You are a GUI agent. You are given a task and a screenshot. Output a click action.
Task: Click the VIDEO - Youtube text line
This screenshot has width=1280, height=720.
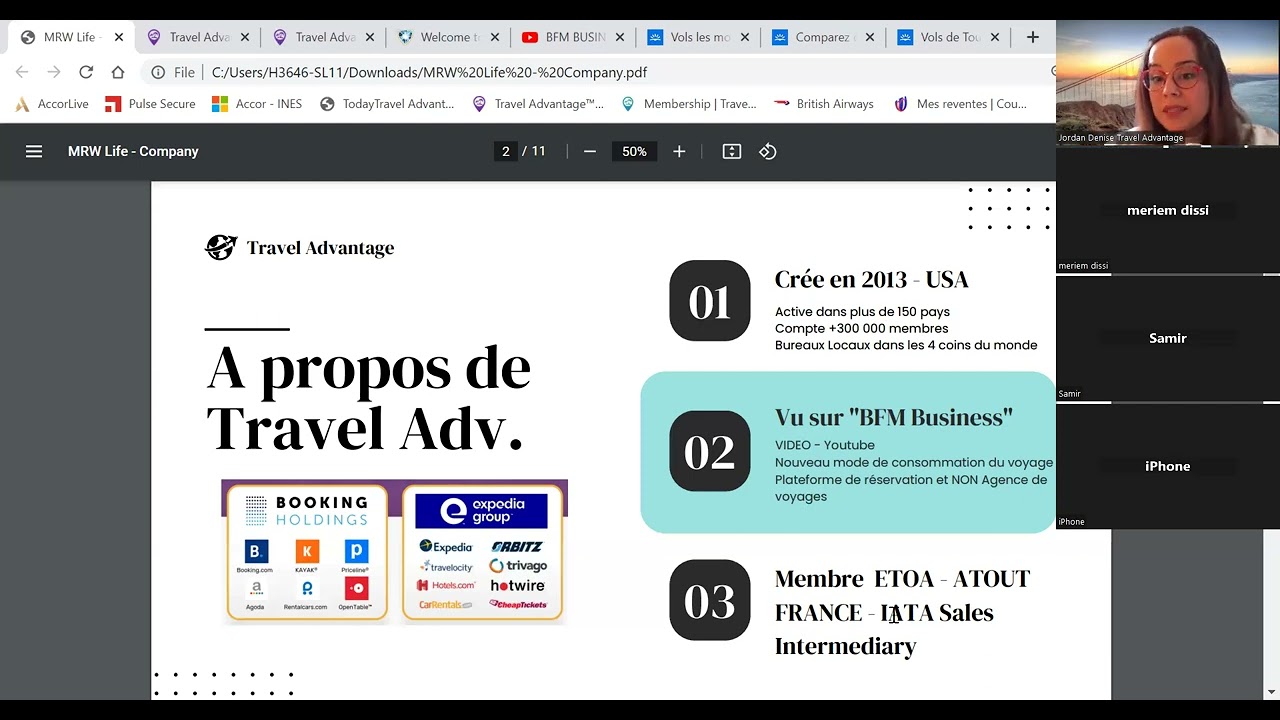coord(825,445)
